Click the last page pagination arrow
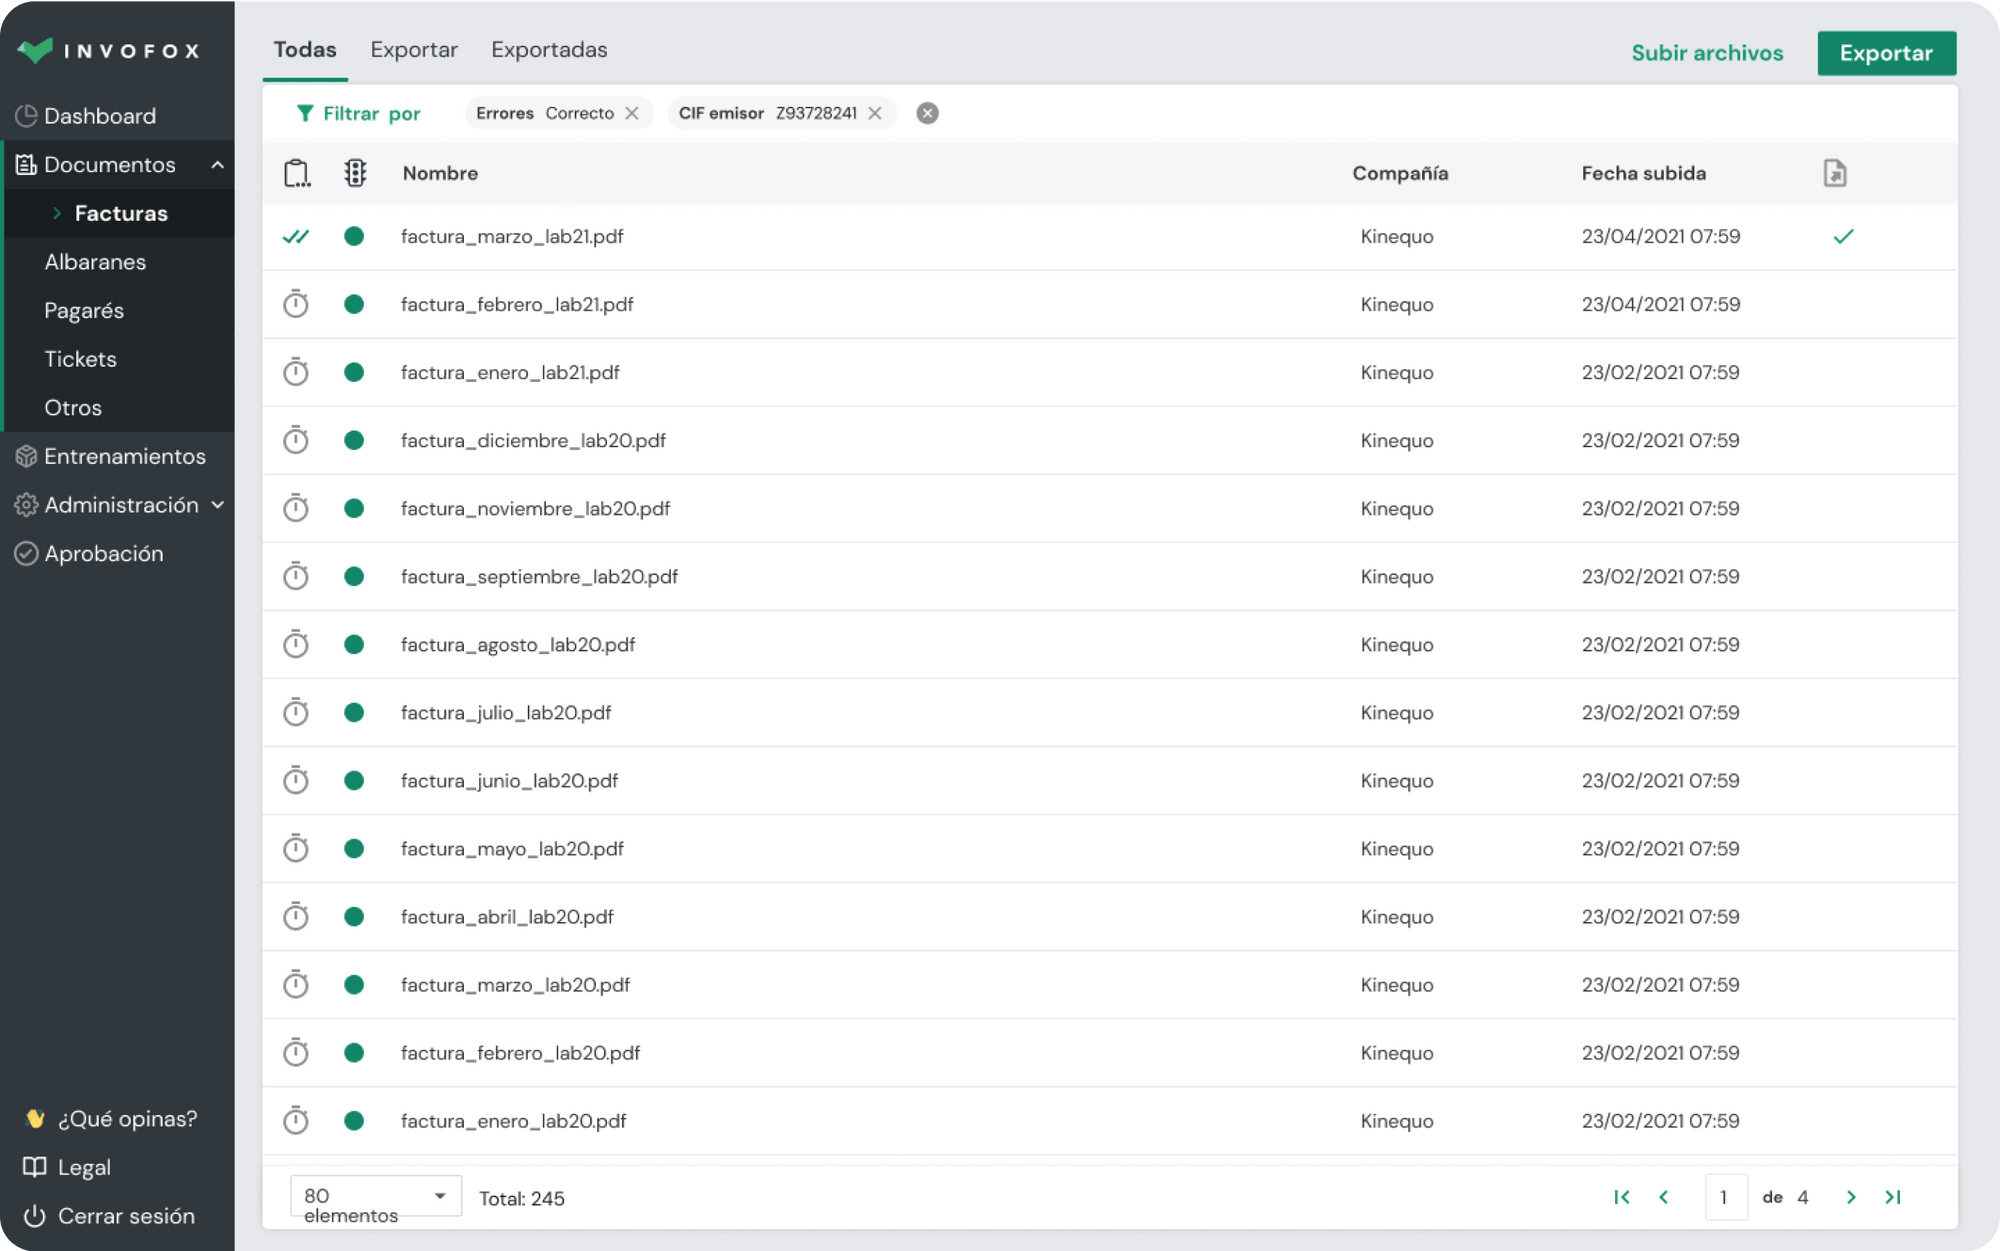Image resolution: width=2000 pixels, height=1251 pixels. pos(1893,1196)
